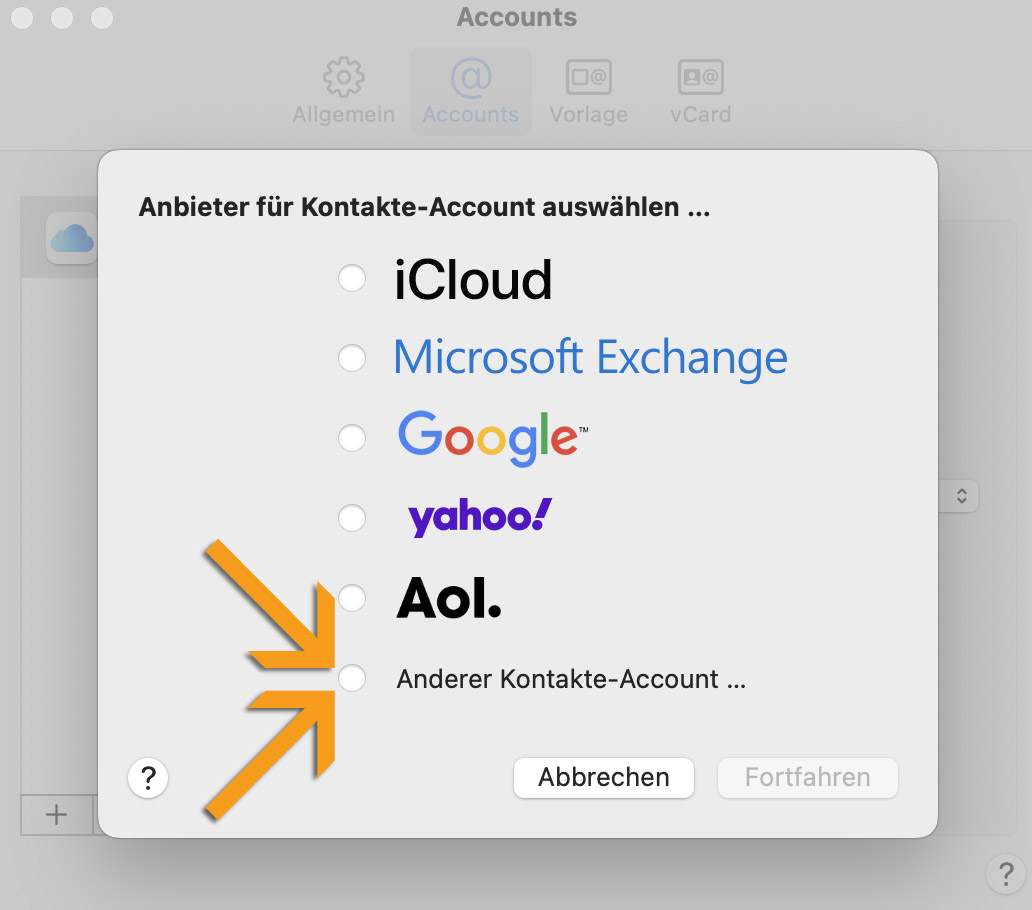The height and width of the screenshot is (910, 1032).
Task: Add account with plus button
Action: pos(57,815)
